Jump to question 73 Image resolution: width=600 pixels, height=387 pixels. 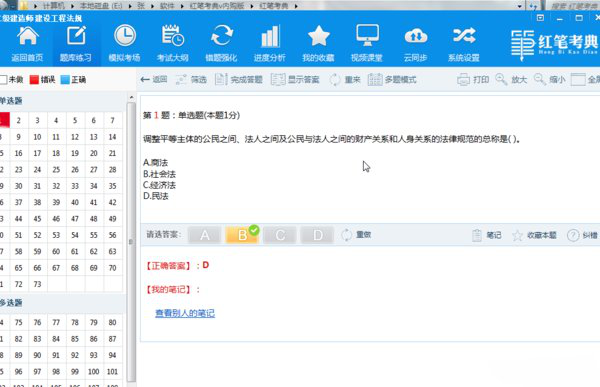[38, 284]
